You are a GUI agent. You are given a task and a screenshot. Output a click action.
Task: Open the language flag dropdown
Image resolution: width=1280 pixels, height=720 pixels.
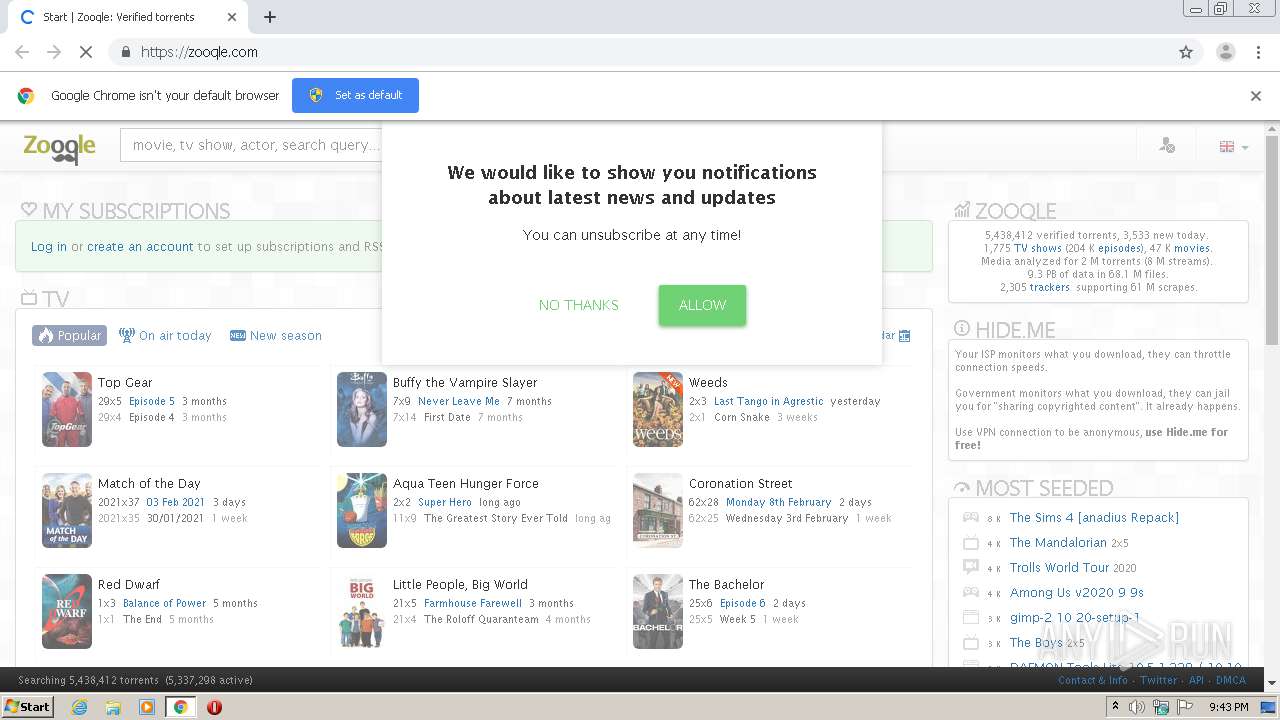coord(1233,147)
